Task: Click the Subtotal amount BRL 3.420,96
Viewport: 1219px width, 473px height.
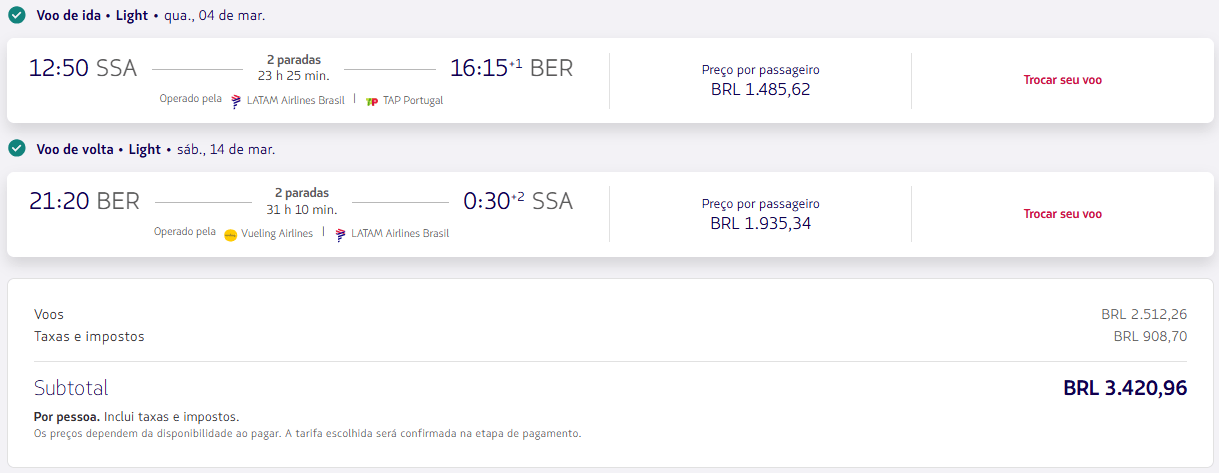Action: [1125, 388]
